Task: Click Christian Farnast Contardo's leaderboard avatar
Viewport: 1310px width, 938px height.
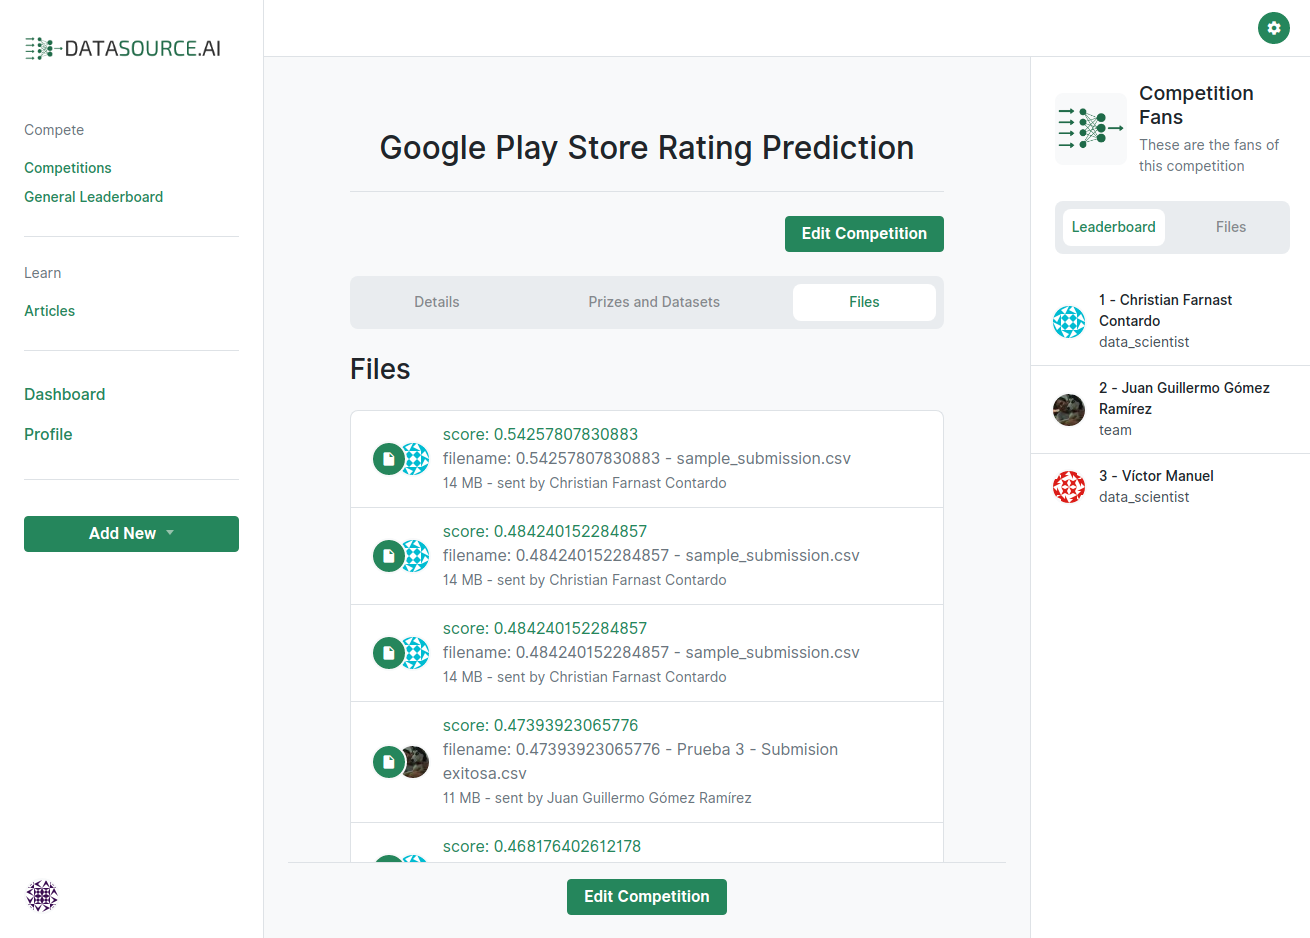Action: point(1069,322)
